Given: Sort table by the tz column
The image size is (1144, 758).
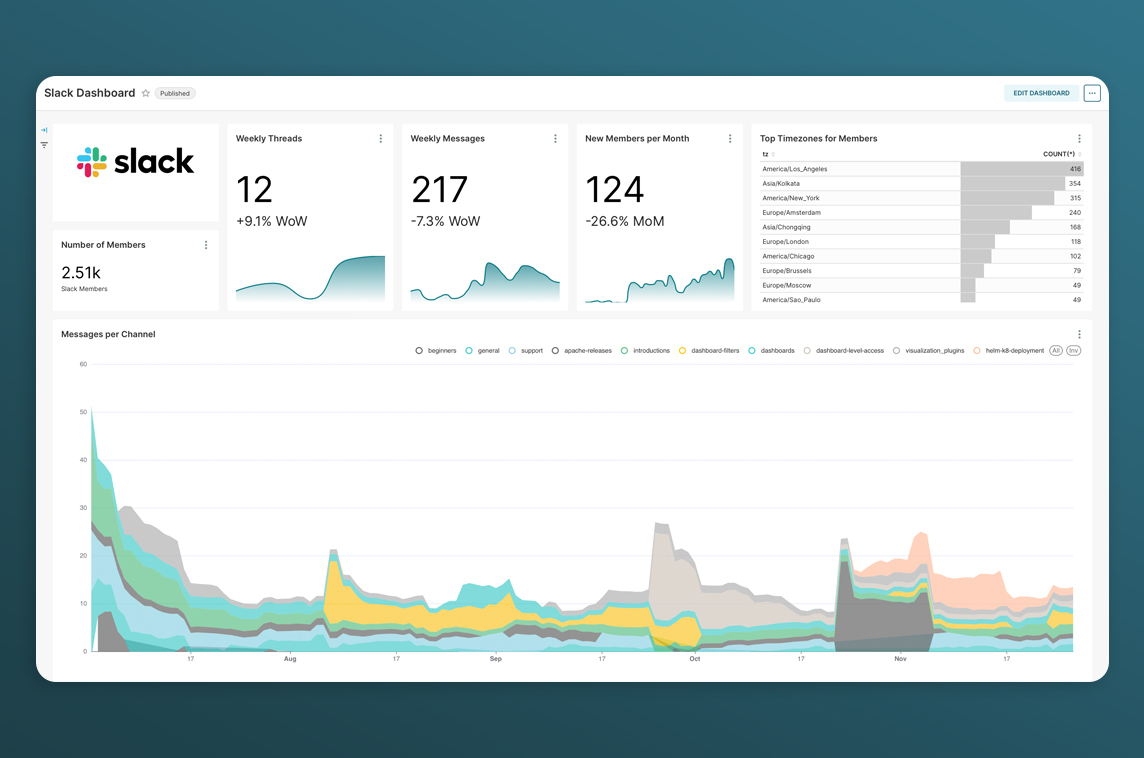Looking at the screenshot, I should pos(766,154).
